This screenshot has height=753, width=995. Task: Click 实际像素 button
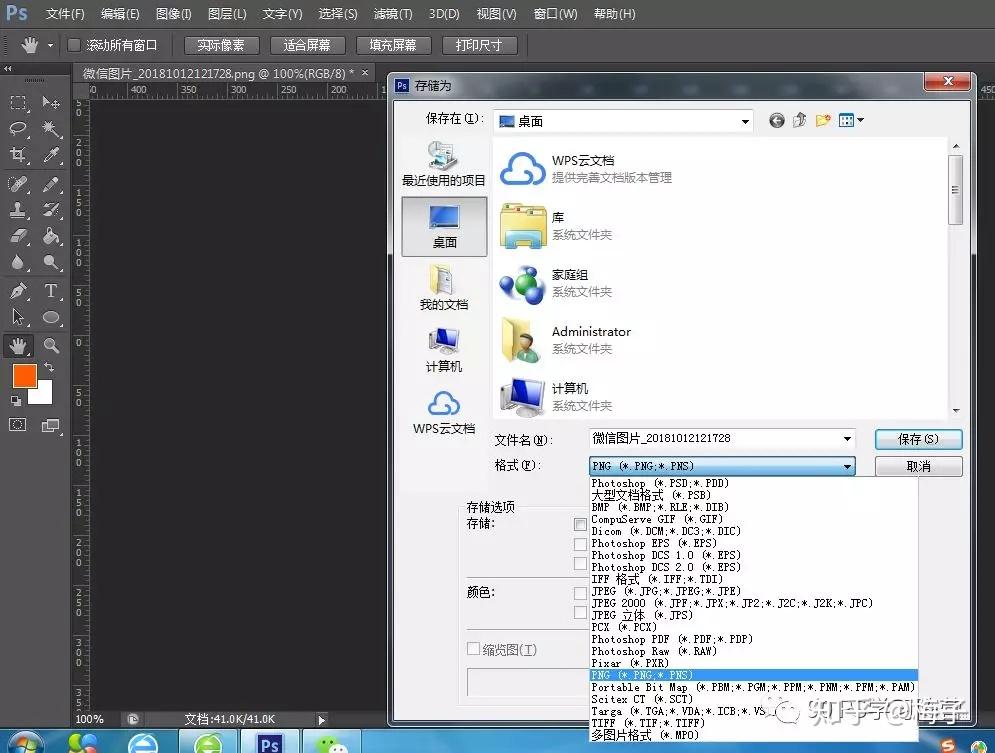221,45
